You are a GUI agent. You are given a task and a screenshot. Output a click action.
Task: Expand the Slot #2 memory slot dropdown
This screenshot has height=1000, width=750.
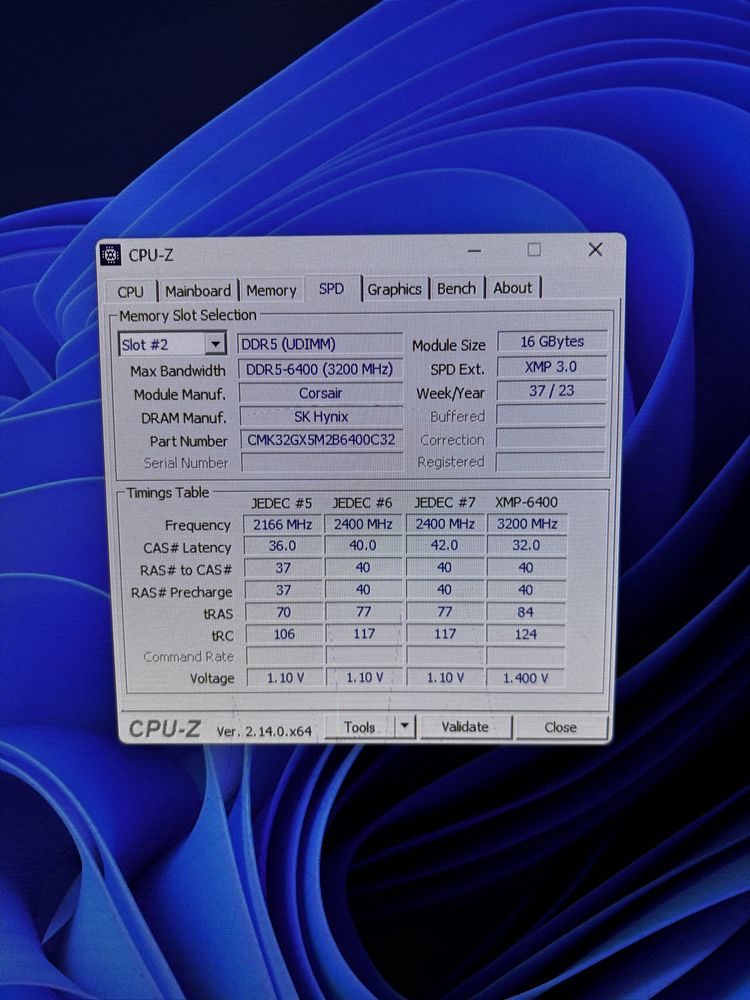(216, 344)
